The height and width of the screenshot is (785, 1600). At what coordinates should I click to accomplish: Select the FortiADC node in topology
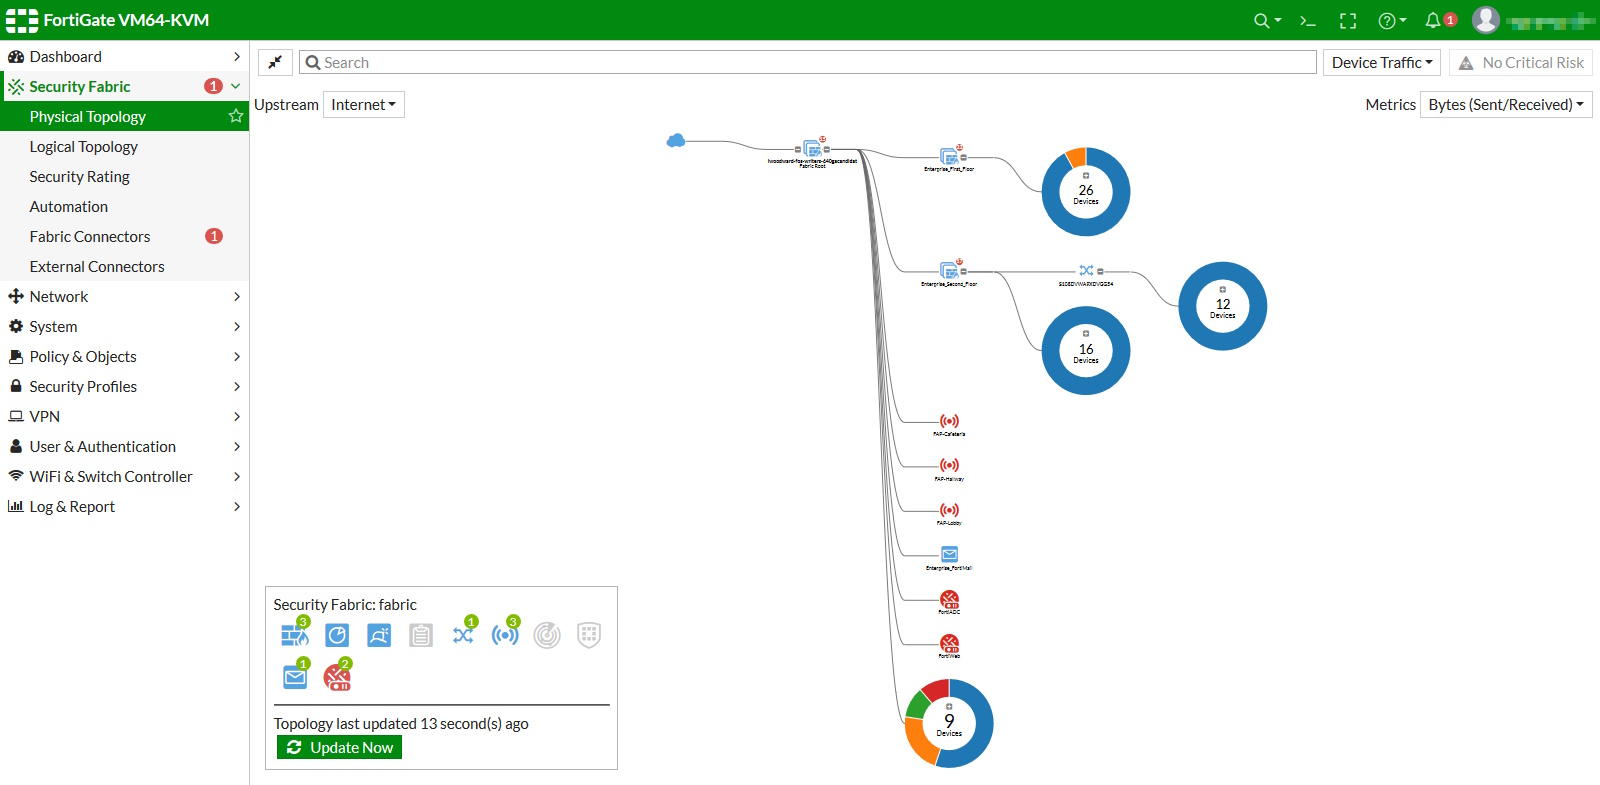(949, 599)
